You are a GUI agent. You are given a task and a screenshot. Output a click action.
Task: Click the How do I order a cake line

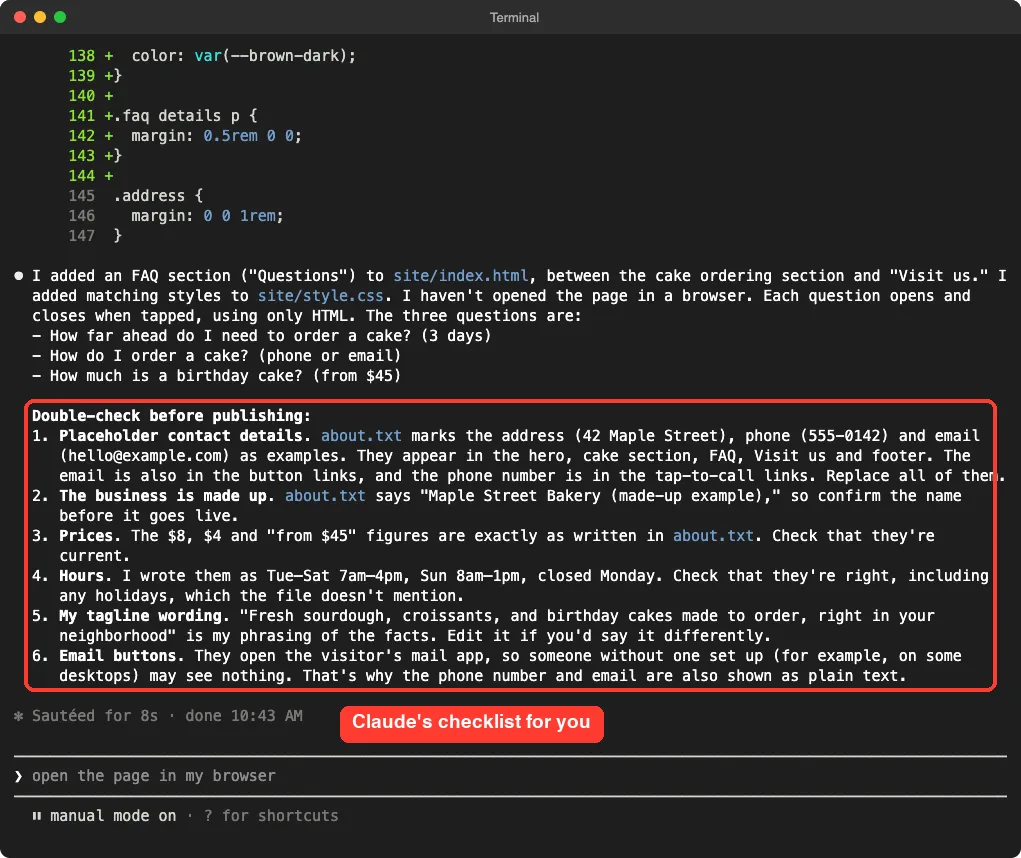217,356
